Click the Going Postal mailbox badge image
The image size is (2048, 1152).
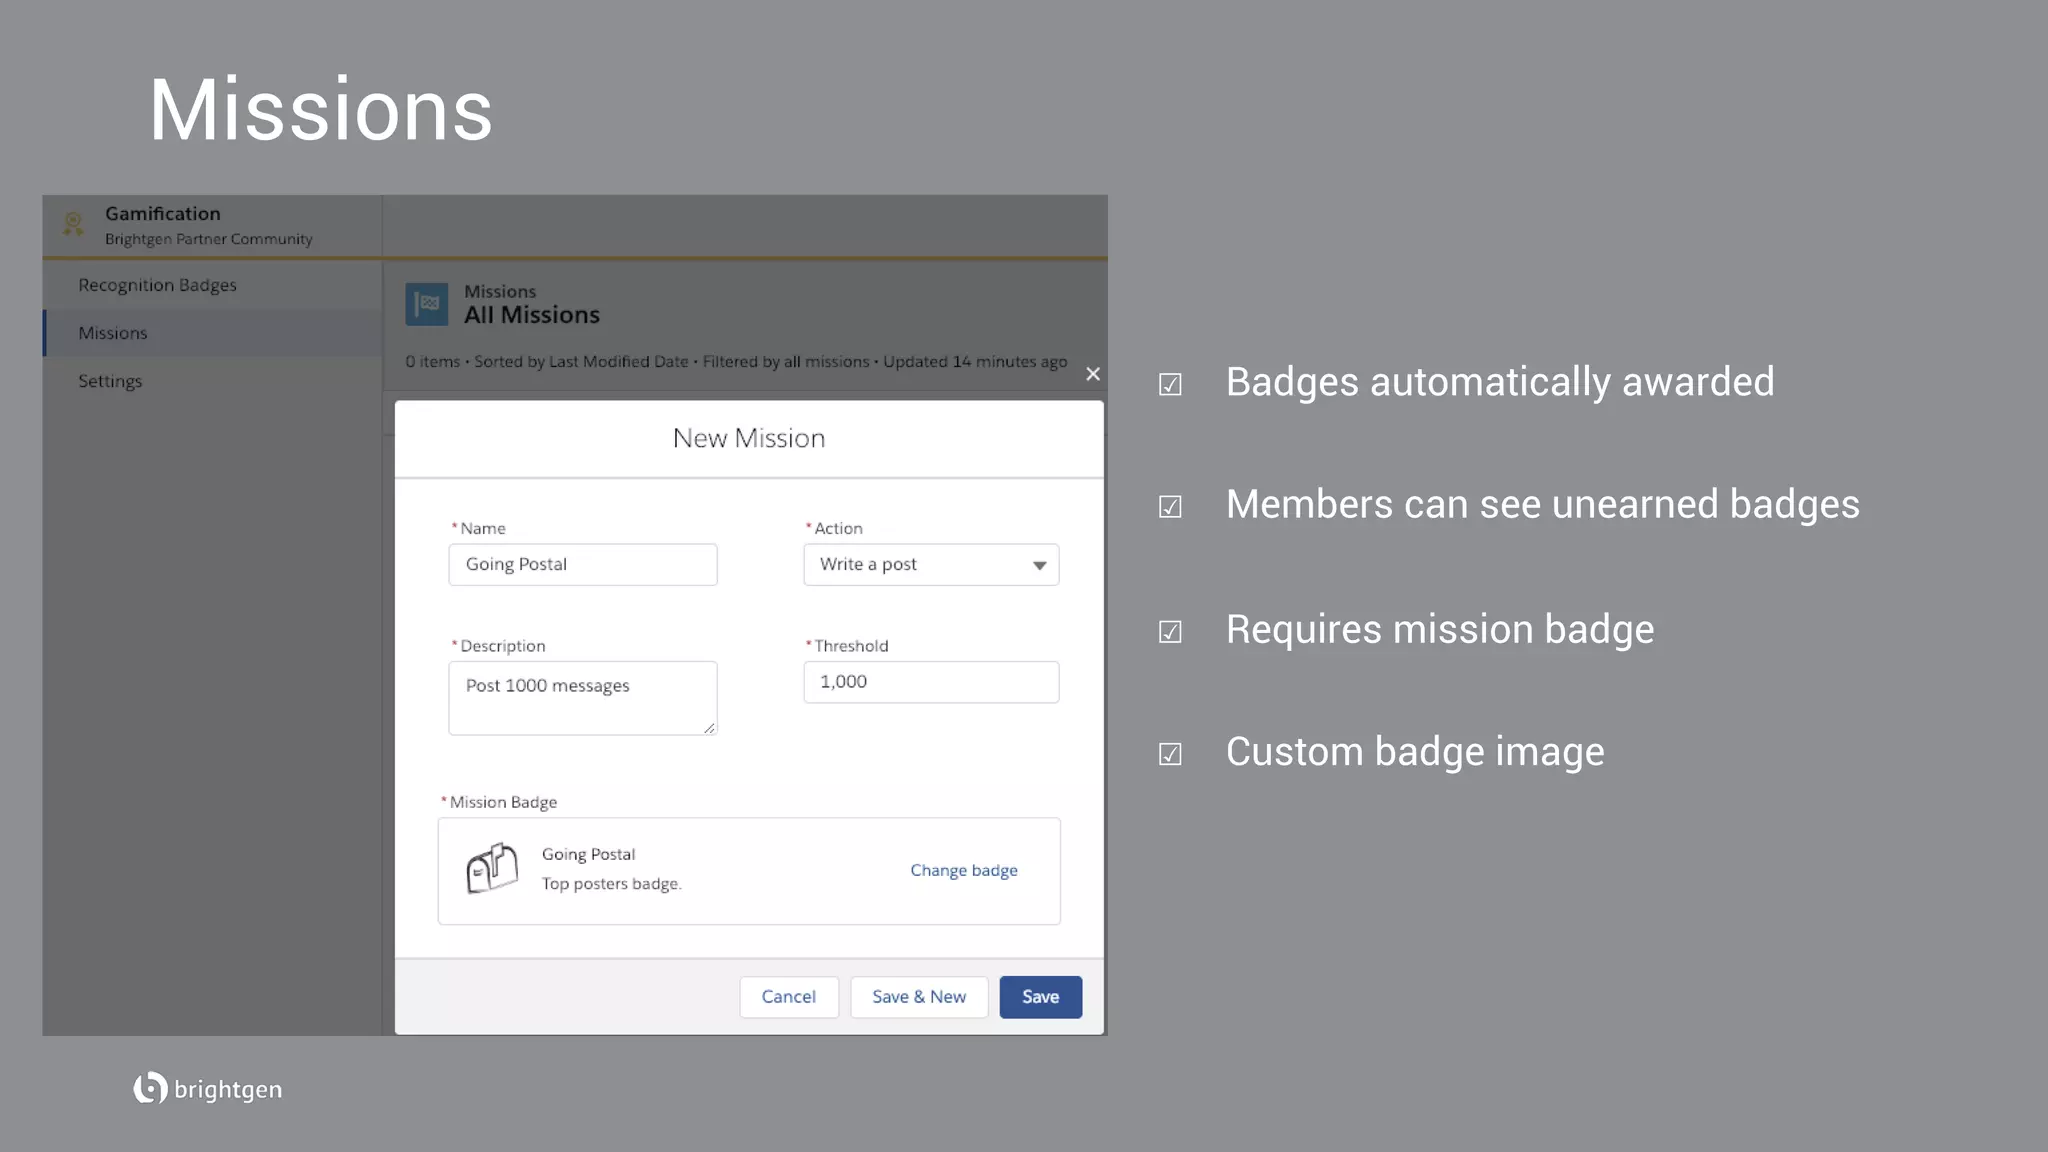(x=492, y=868)
